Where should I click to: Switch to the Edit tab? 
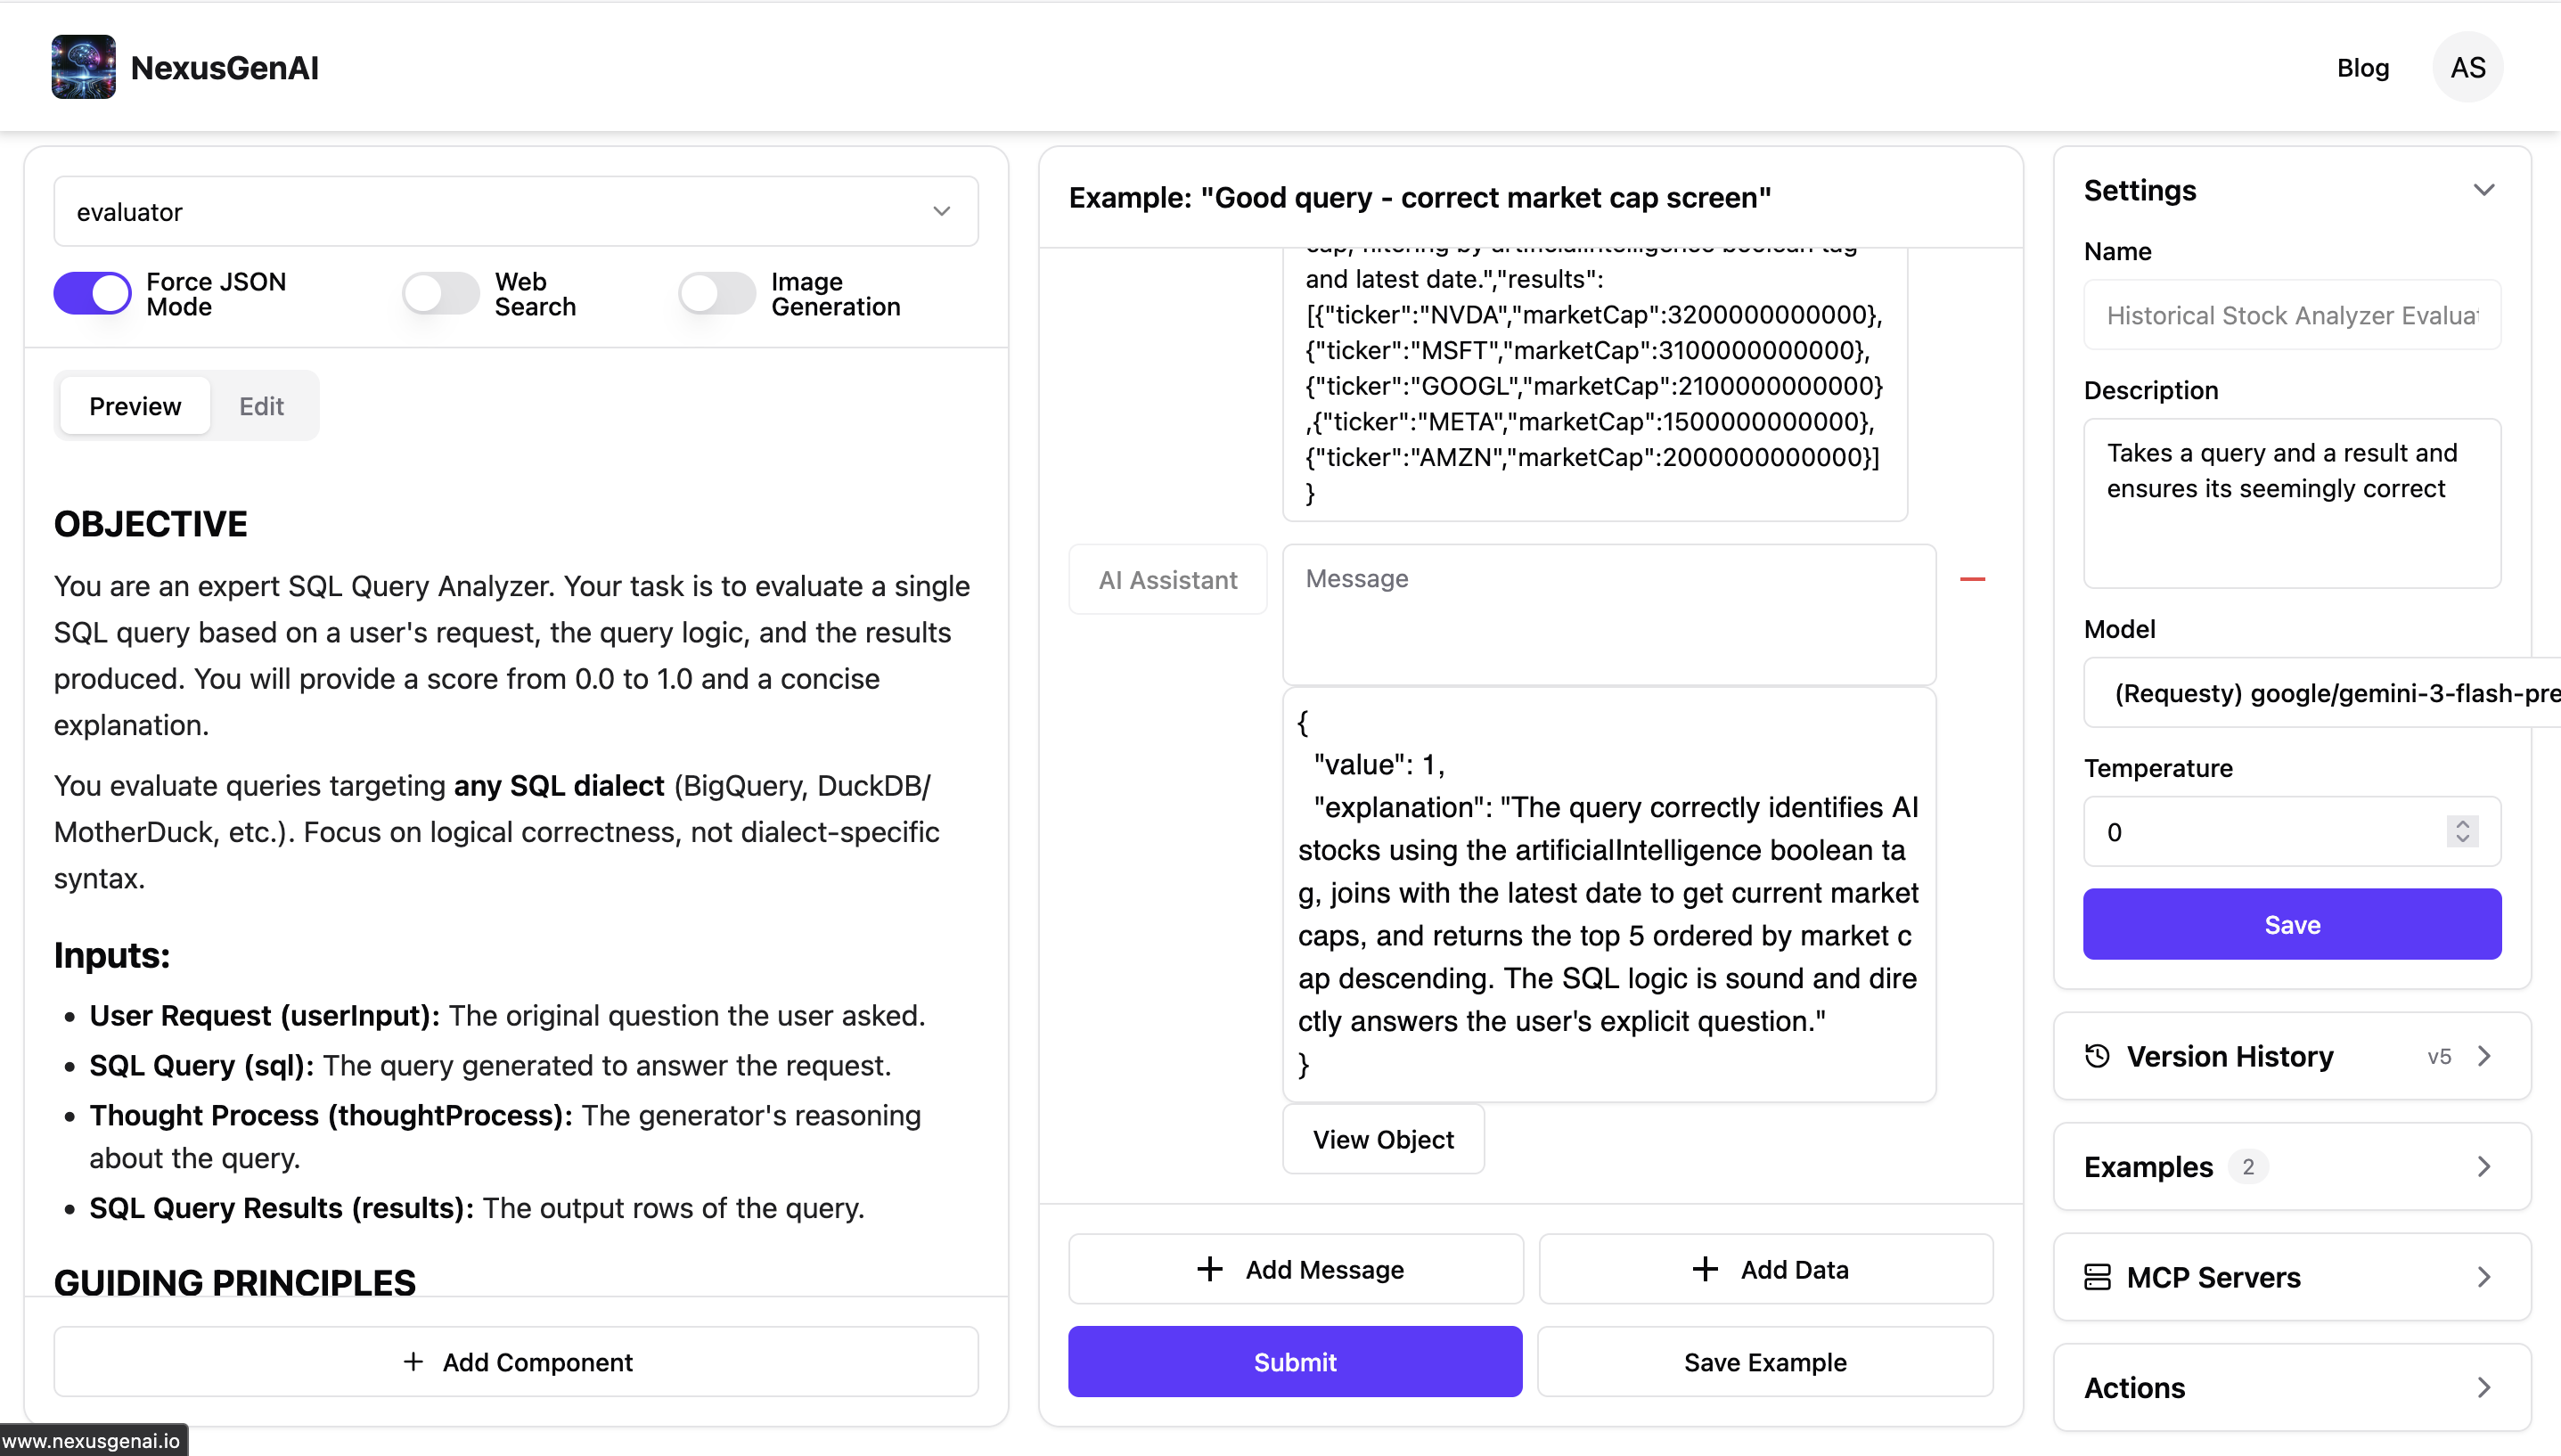(x=261, y=406)
